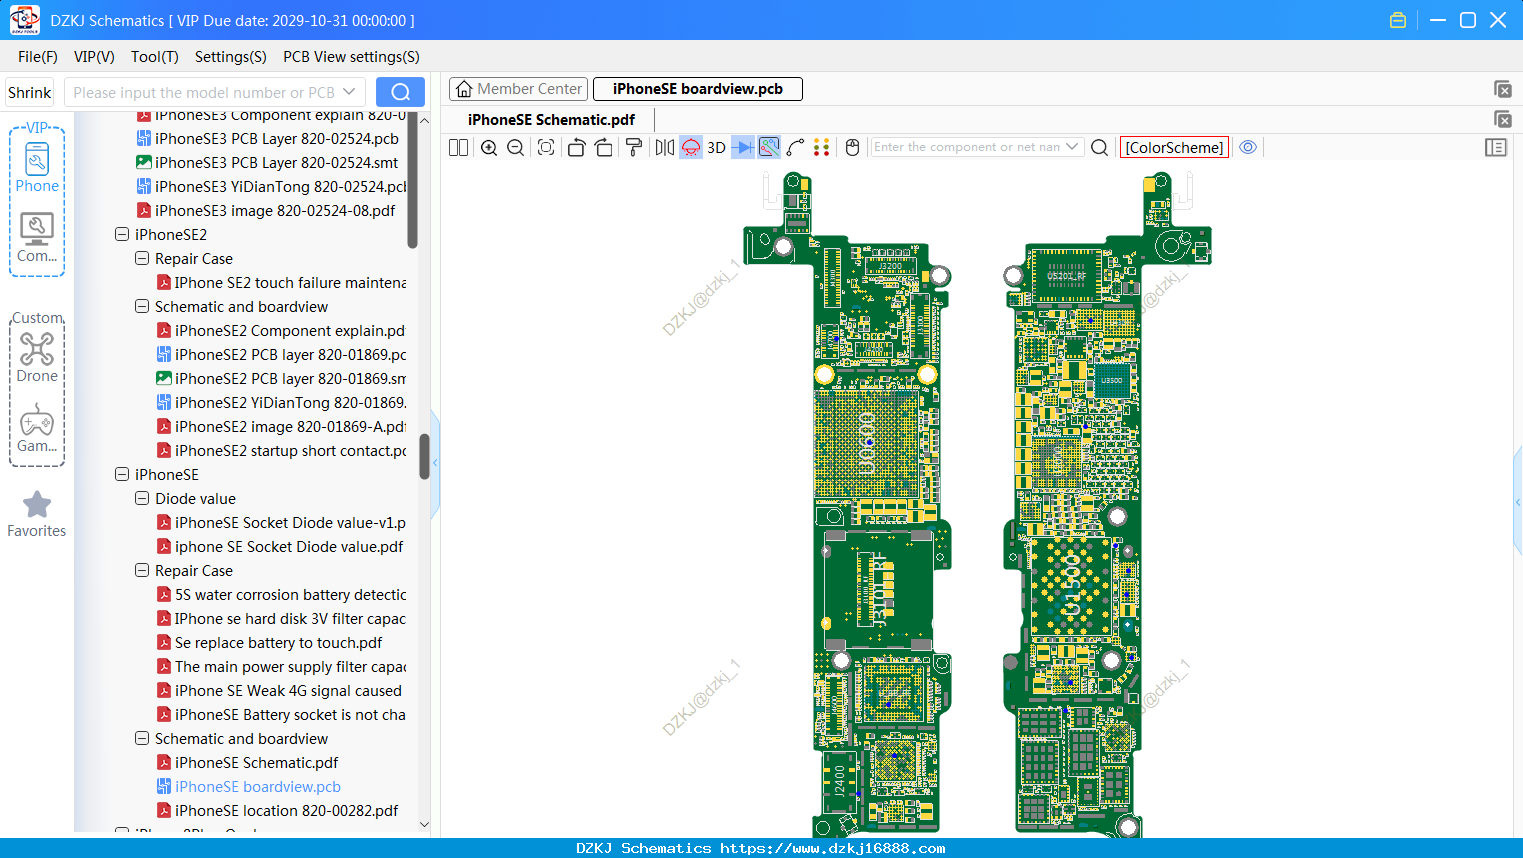Collapse Repair Case under iPhoneSE
The height and width of the screenshot is (858, 1523).
coord(142,571)
